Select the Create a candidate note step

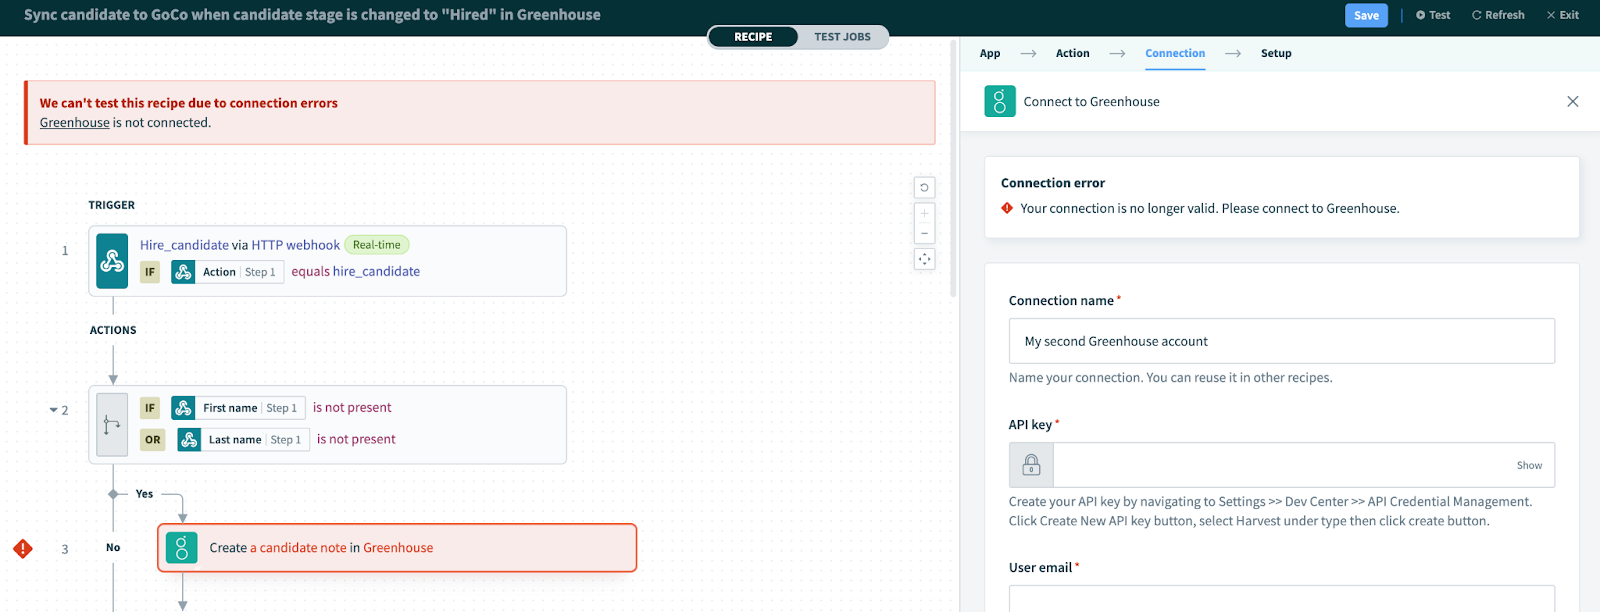click(x=397, y=548)
